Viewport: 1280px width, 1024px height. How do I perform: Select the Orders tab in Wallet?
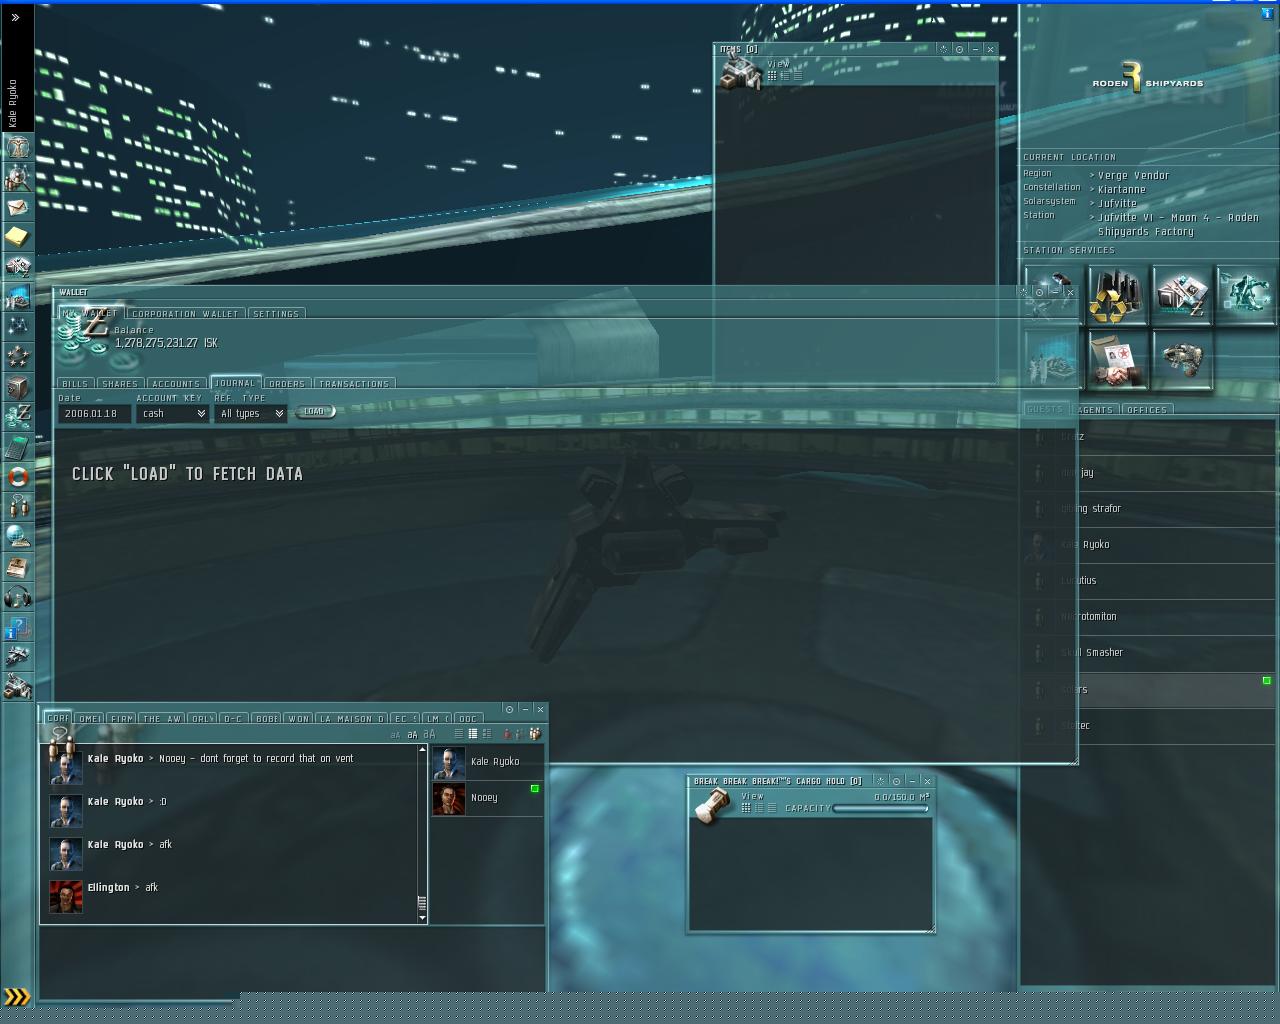coord(287,384)
